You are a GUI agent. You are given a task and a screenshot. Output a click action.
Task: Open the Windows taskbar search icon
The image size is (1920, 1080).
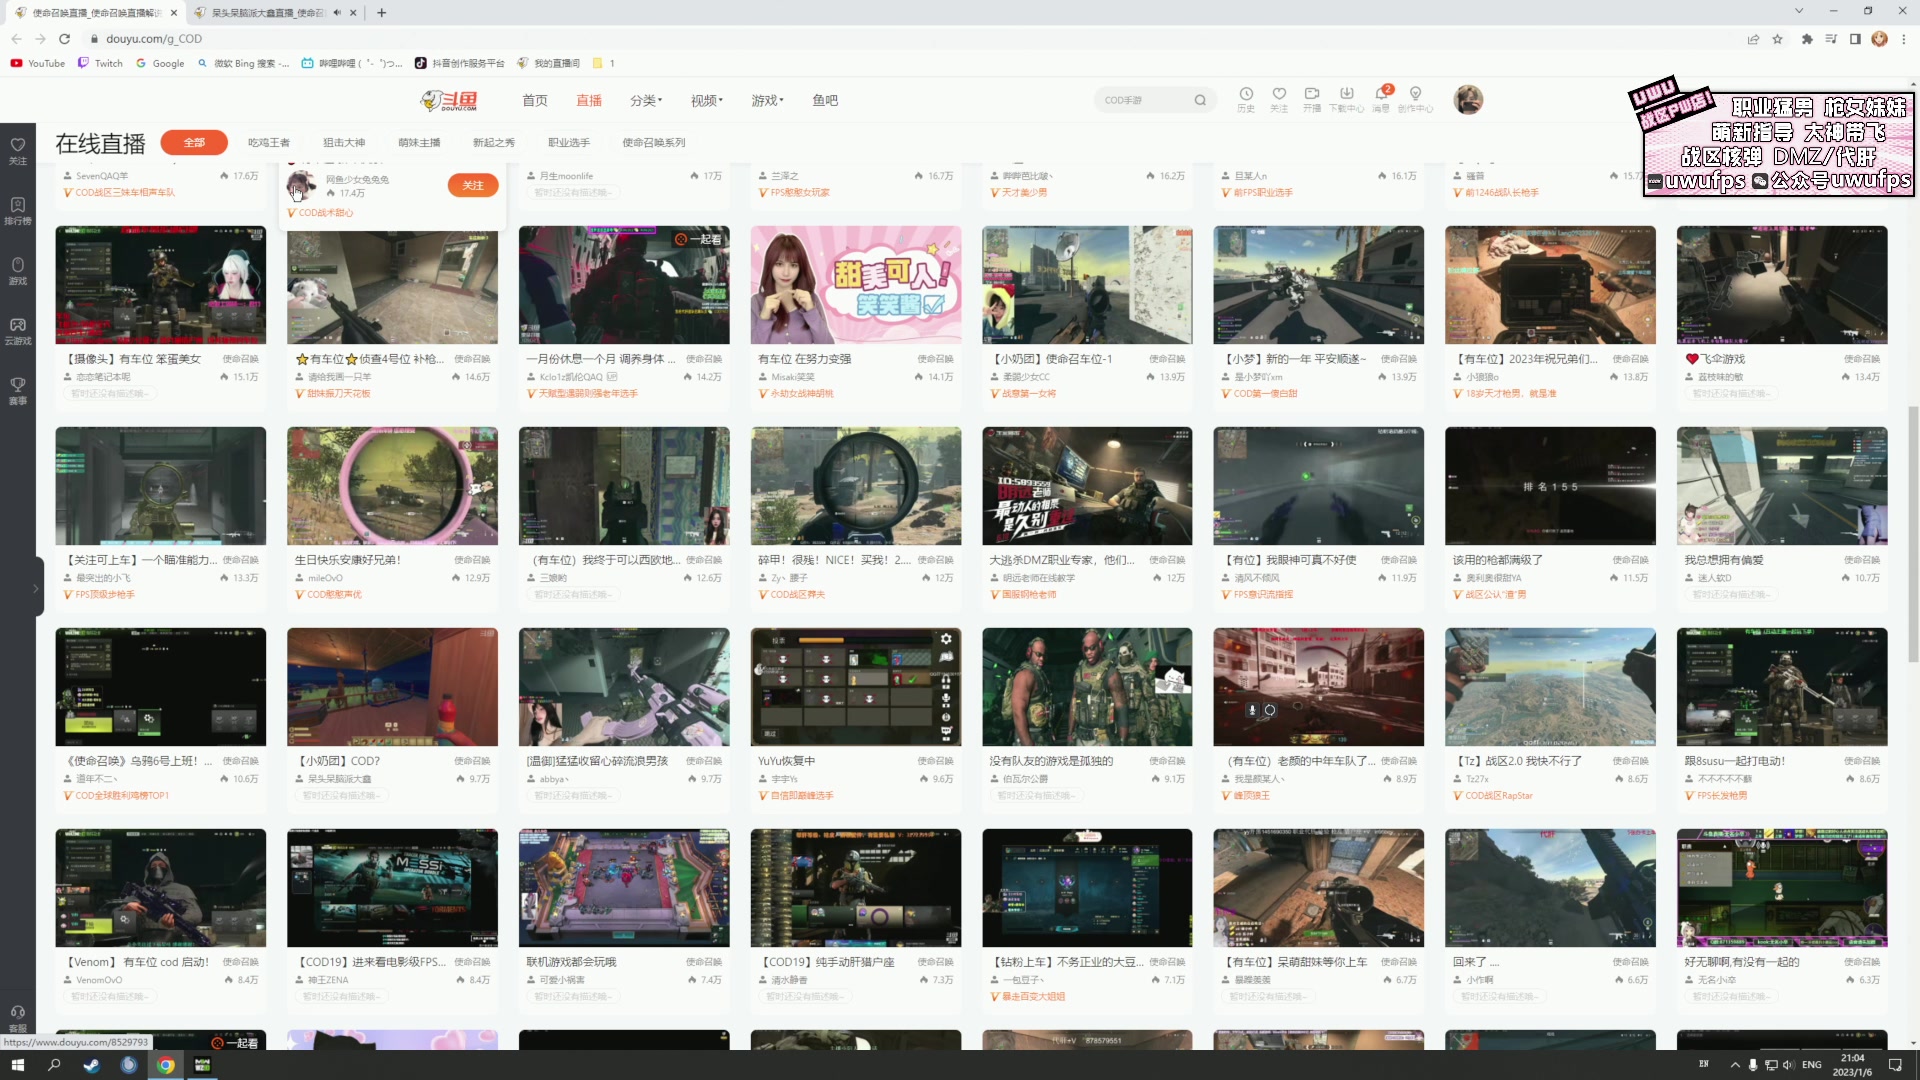54,1065
